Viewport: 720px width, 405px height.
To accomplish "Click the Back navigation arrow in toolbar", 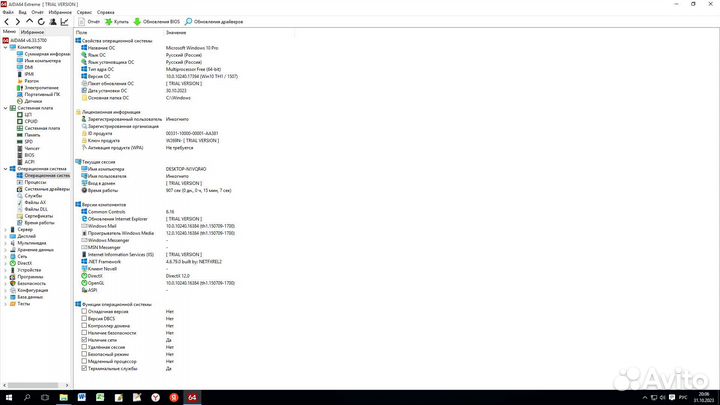I will (6, 21).
